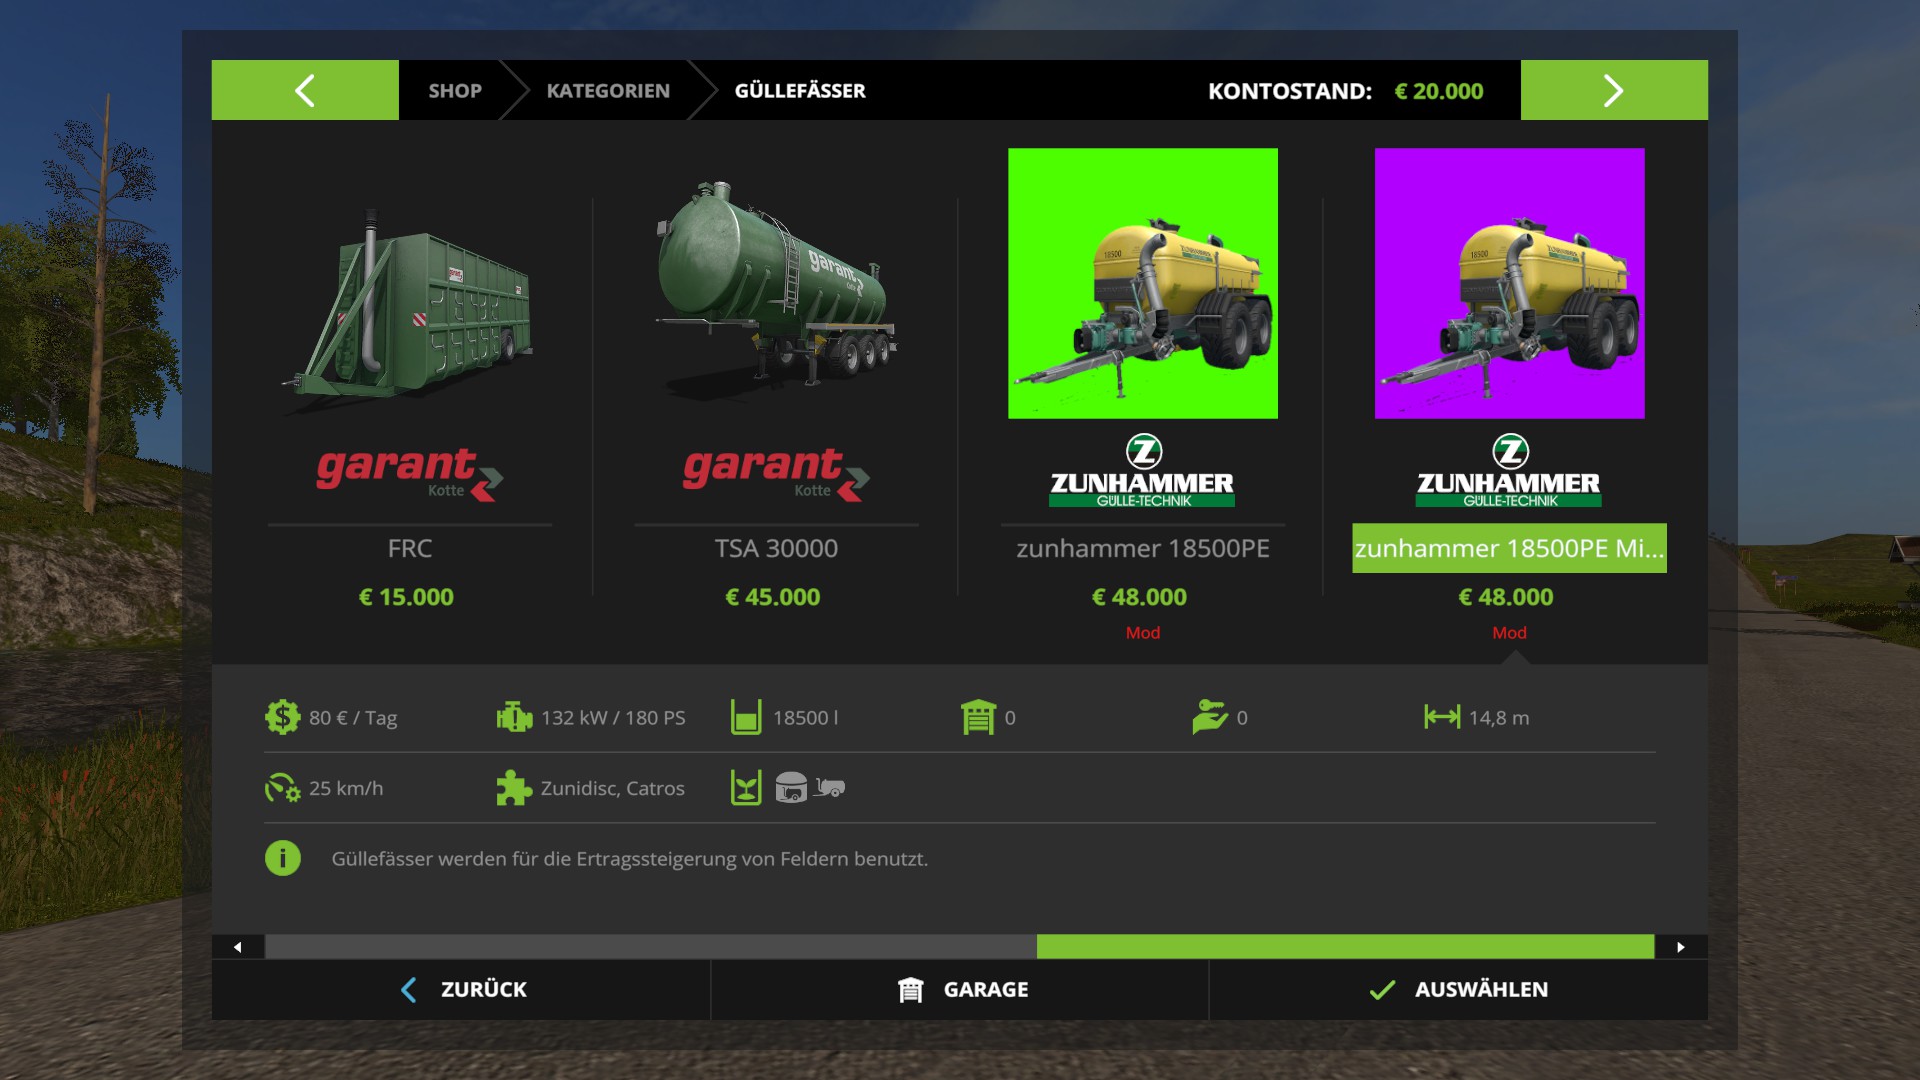Click the 25 km/h speed value
1920x1080 pixels.
click(346, 788)
